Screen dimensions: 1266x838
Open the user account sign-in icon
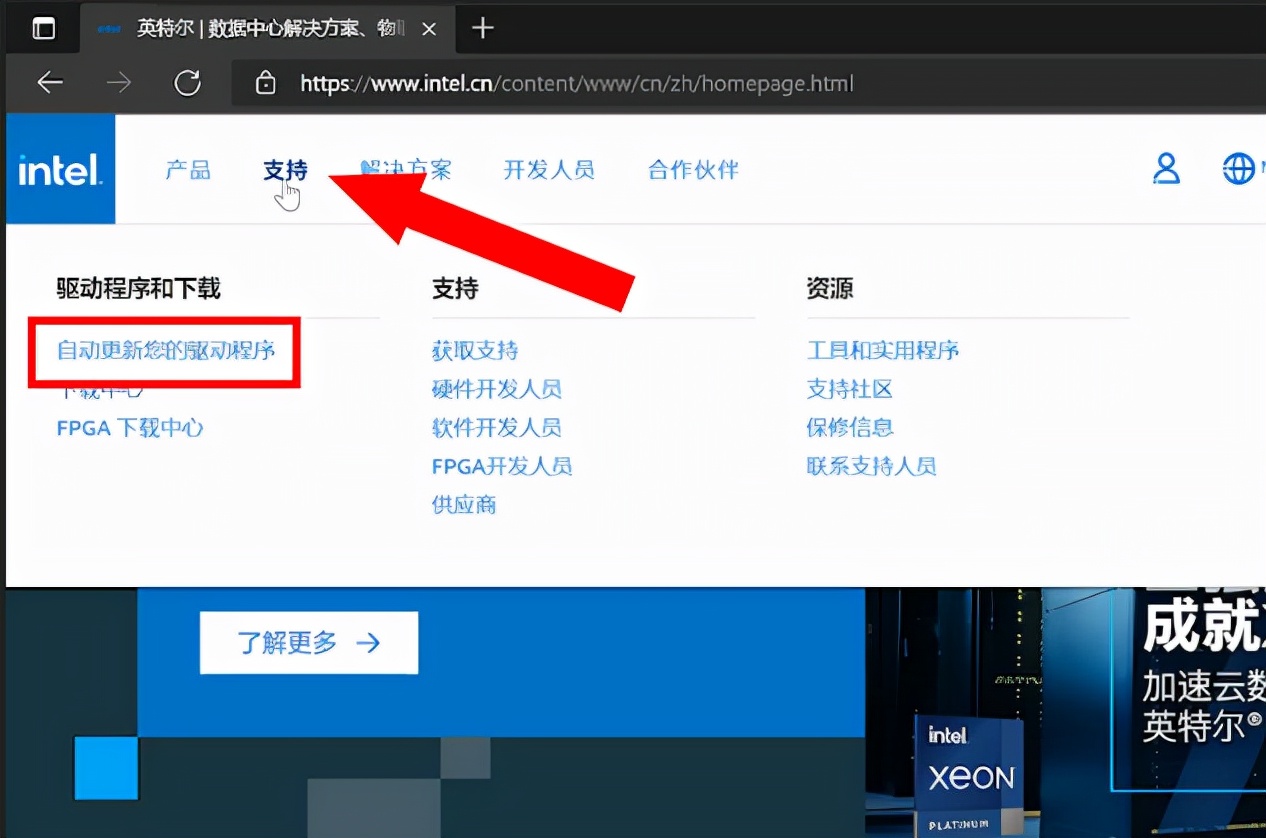click(1165, 169)
